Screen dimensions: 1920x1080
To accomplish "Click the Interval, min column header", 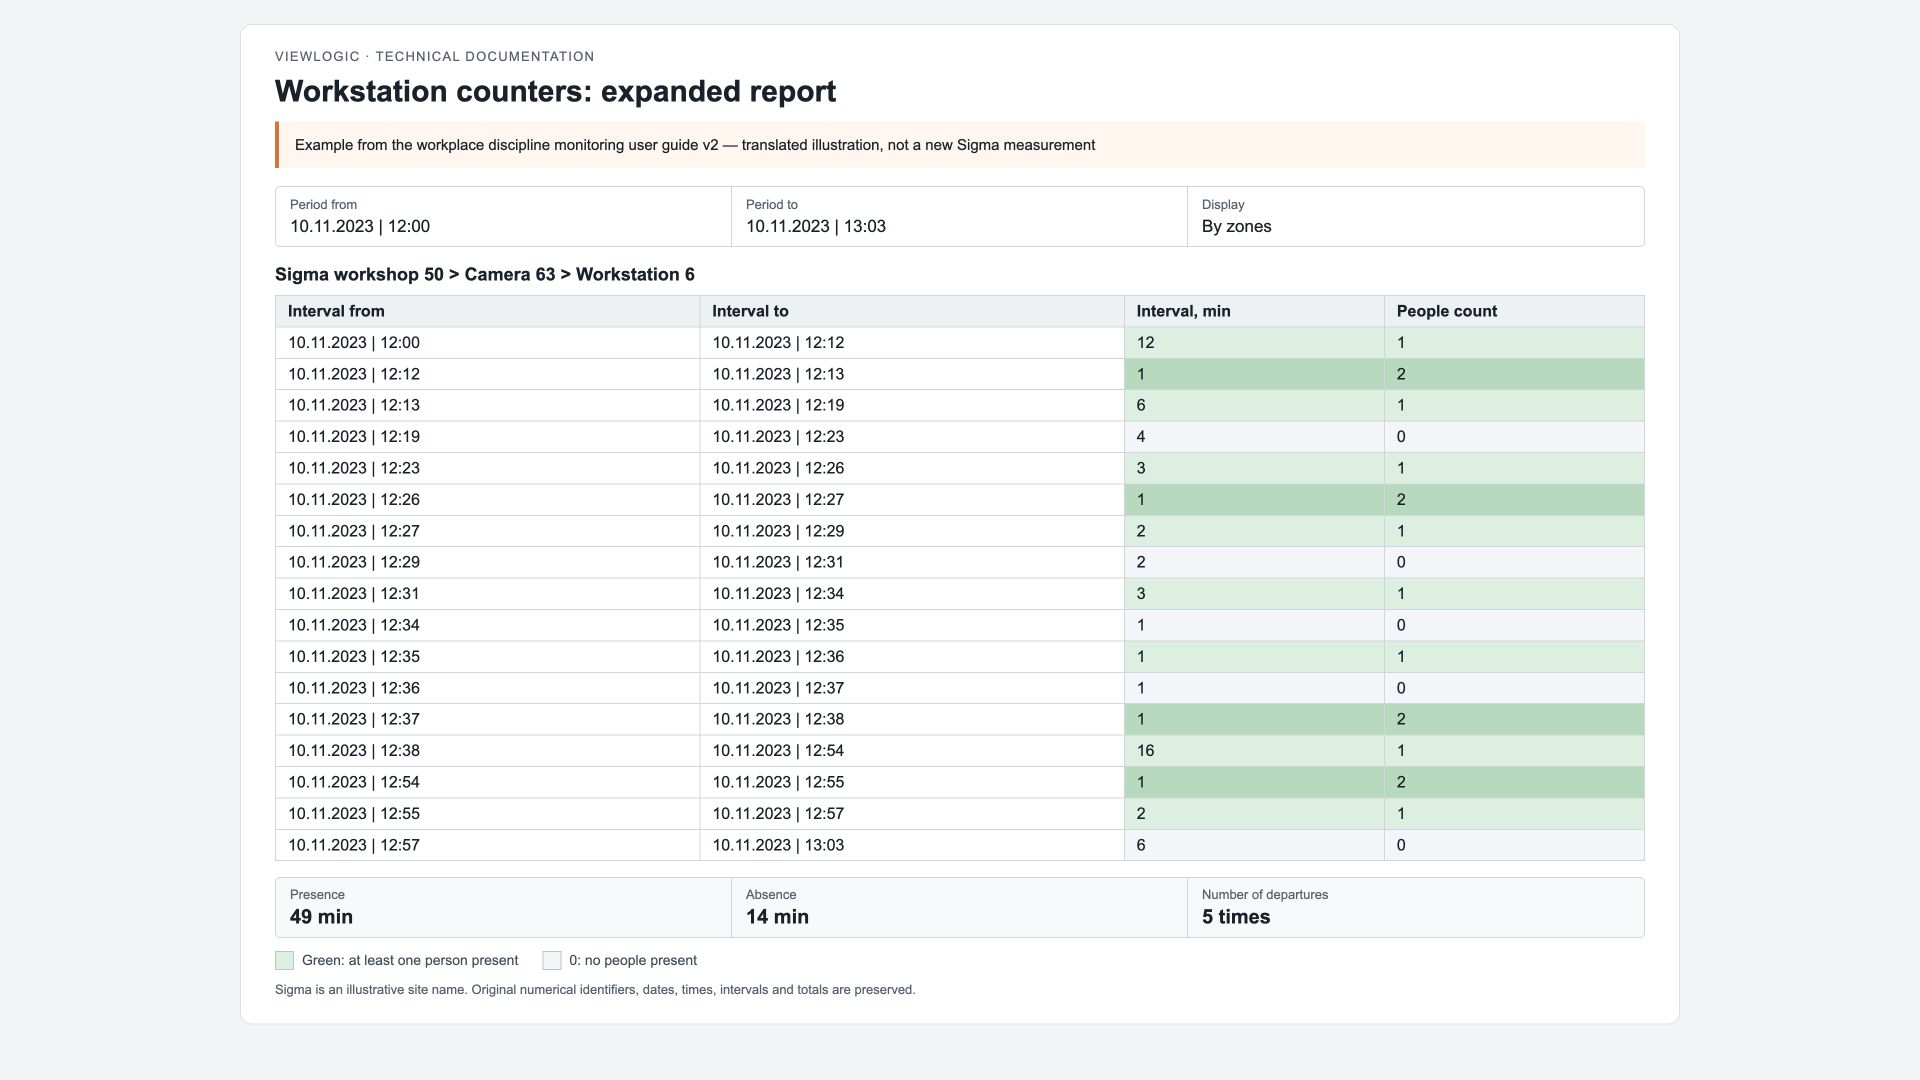I will pyautogui.click(x=1254, y=311).
